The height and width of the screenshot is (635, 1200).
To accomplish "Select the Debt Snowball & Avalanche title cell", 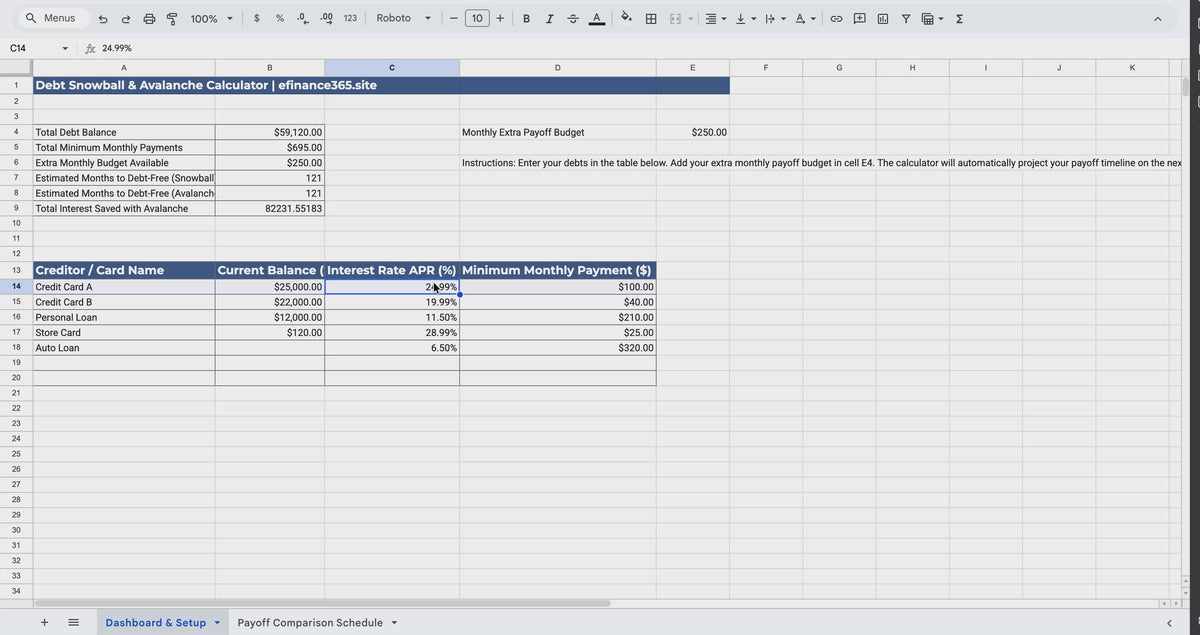I will pyautogui.click(x=382, y=86).
